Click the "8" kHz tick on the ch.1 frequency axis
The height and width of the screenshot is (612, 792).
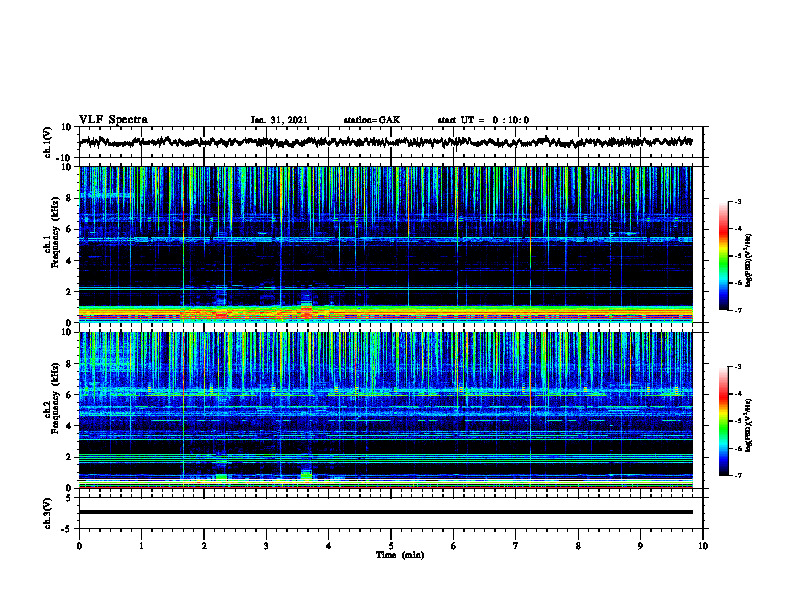click(70, 198)
